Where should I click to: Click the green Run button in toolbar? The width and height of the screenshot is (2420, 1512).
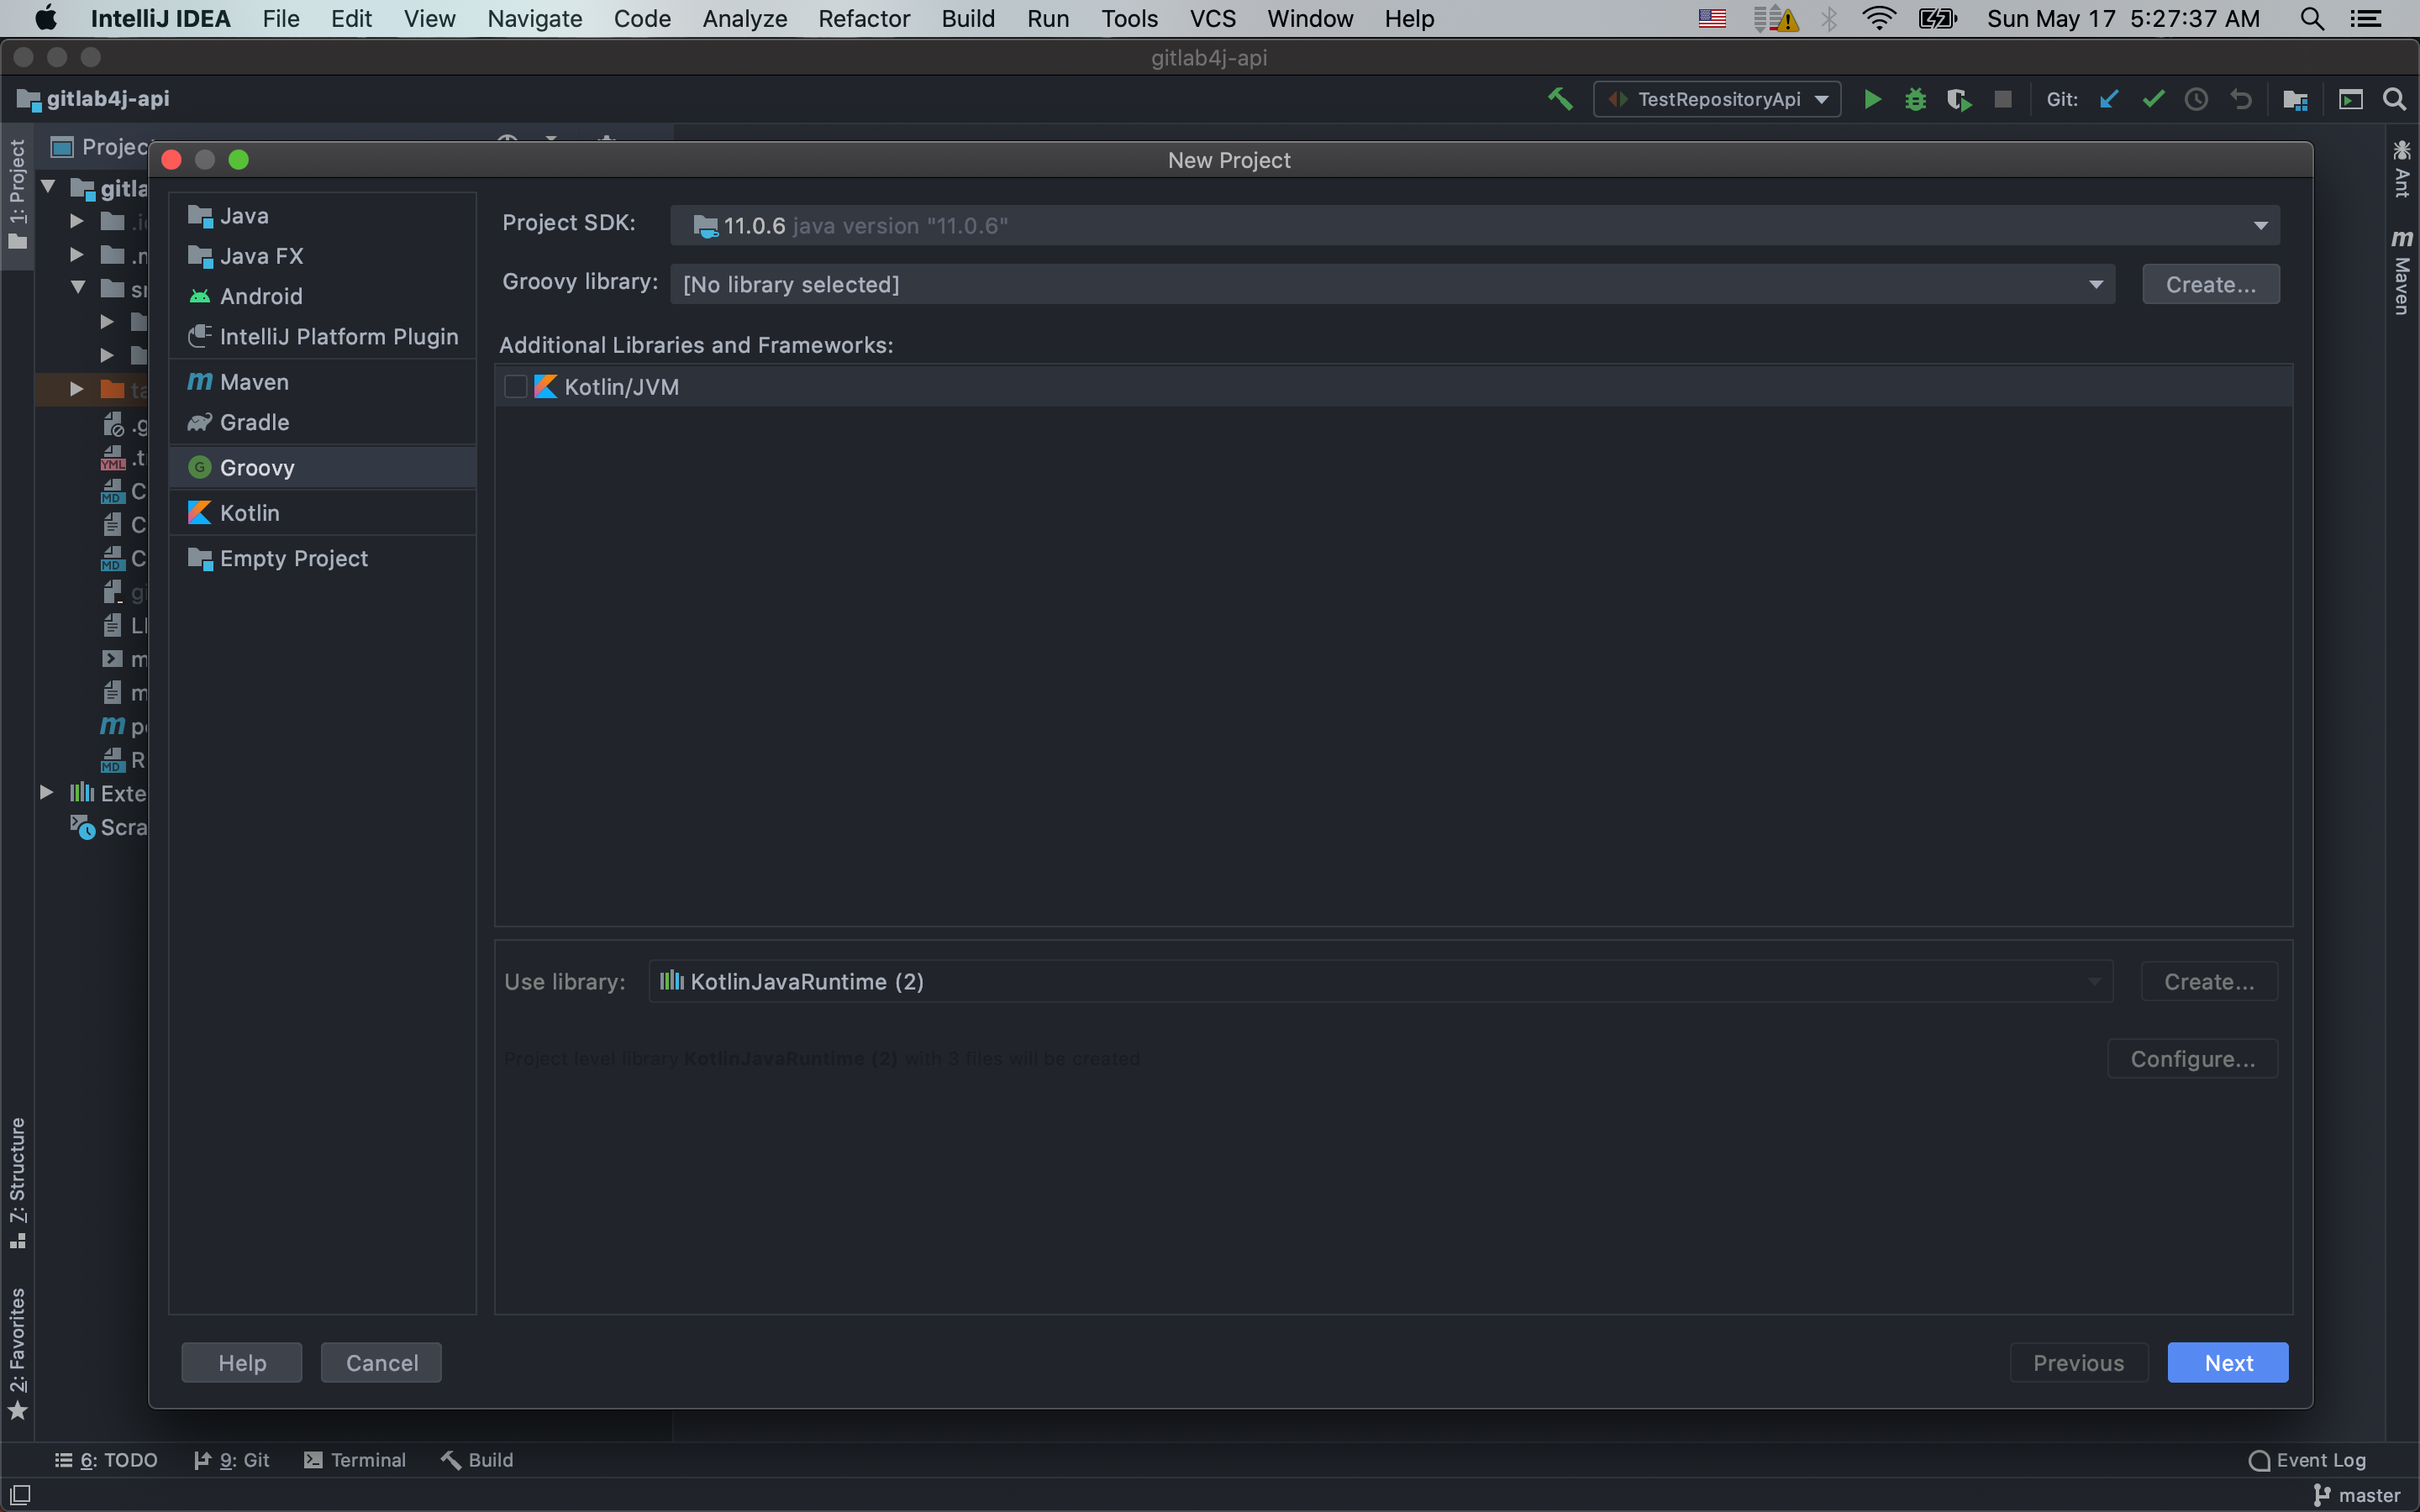click(x=1872, y=99)
